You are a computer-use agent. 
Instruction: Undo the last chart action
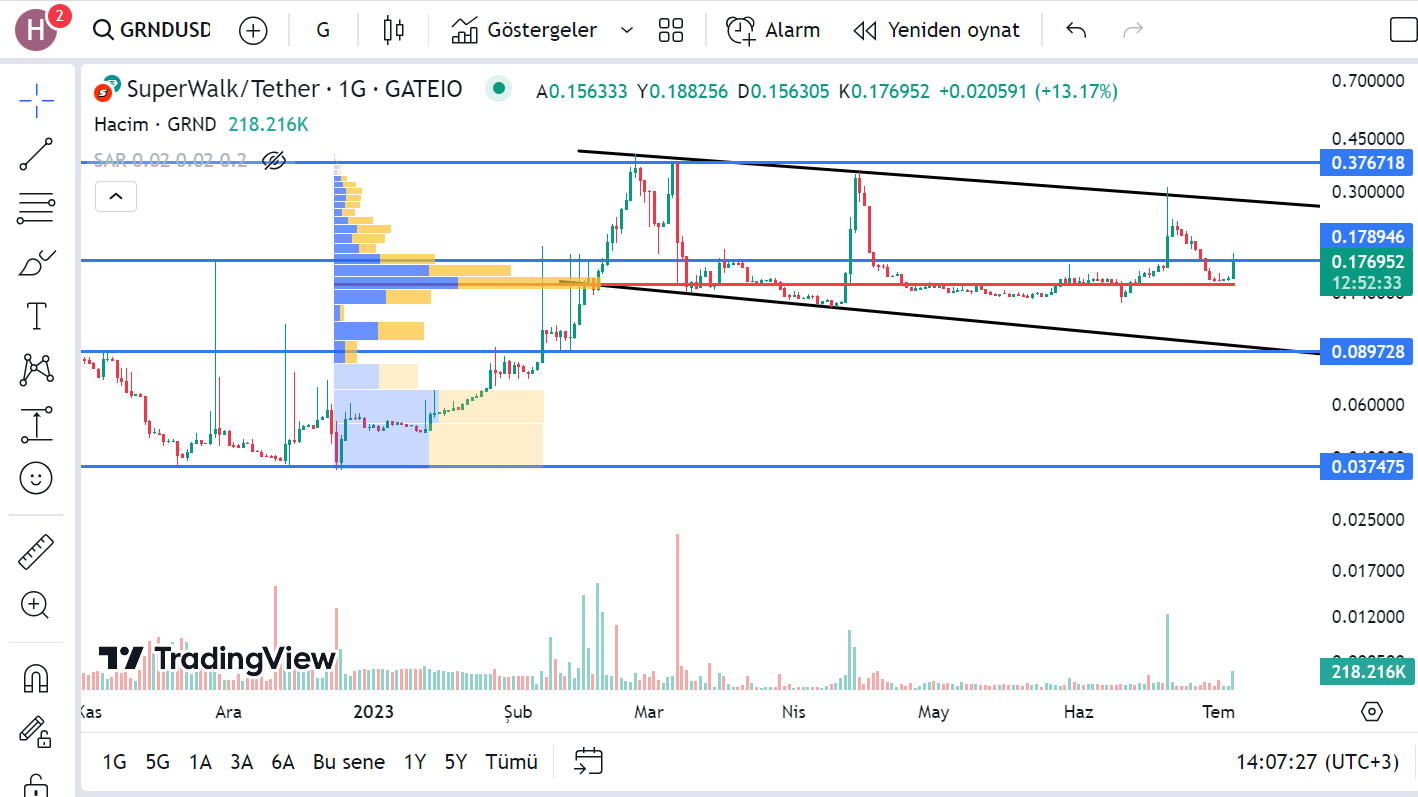pyautogui.click(x=1076, y=30)
